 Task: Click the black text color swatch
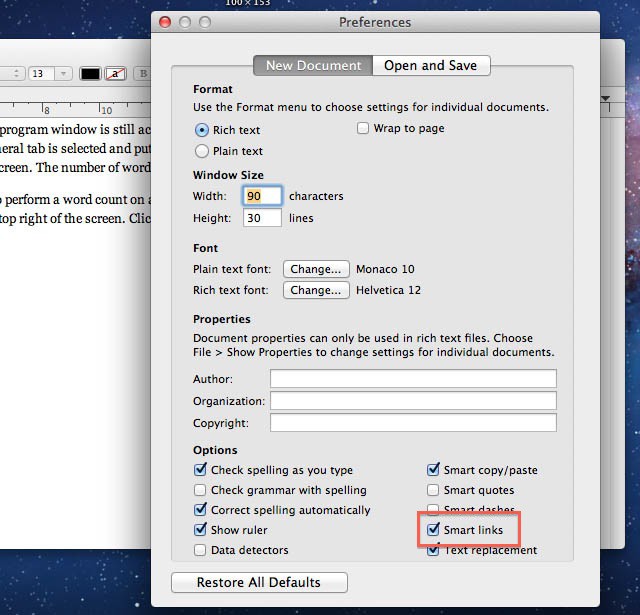[x=90, y=74]
